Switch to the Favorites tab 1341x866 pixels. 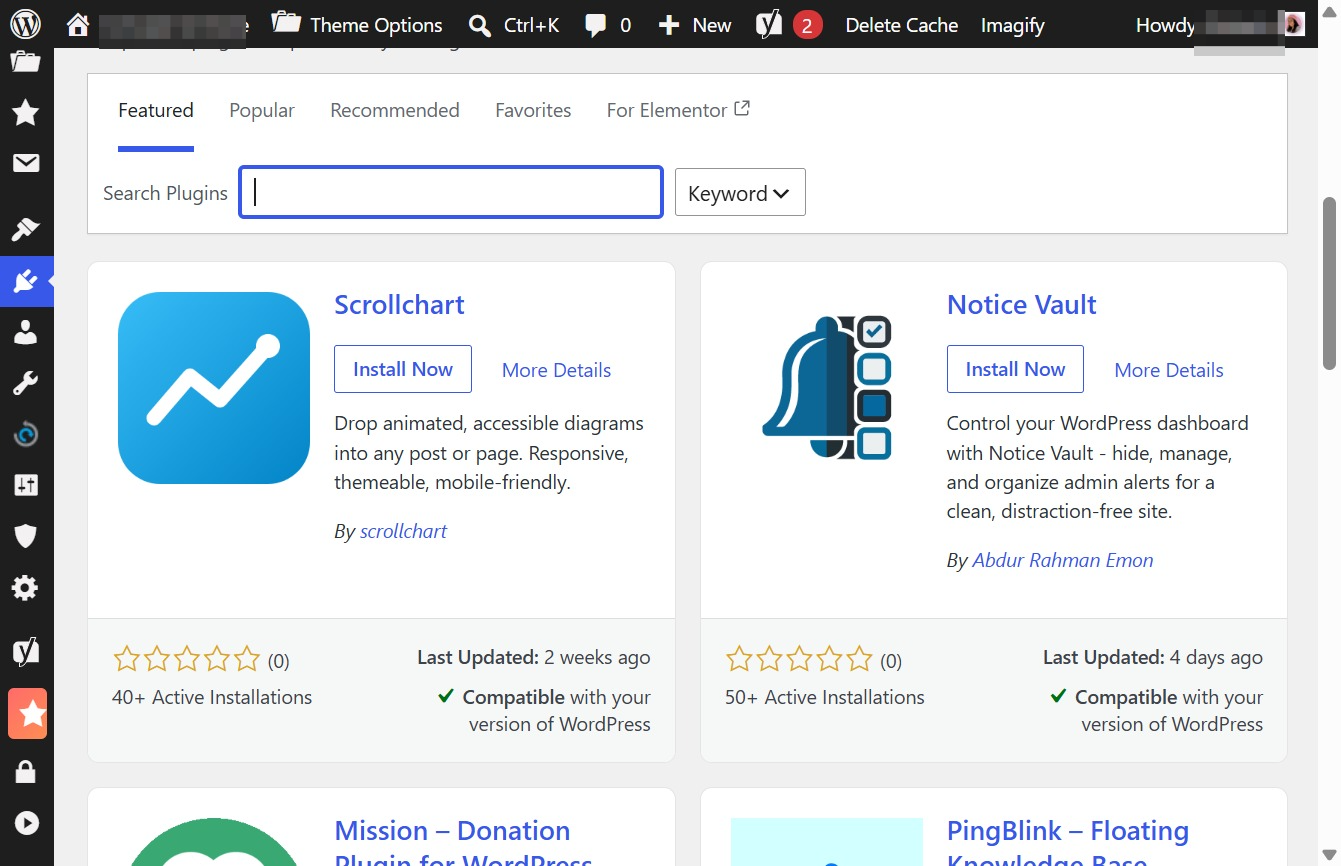point(533,111)
